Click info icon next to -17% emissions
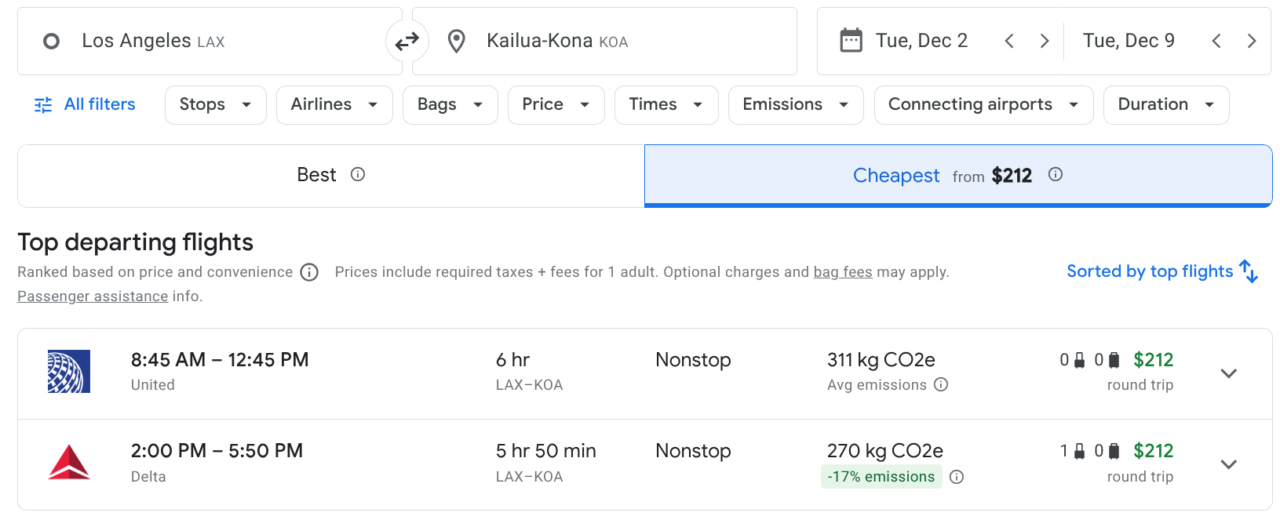Screen dimensions: 1280x520 pyautogui.click(x=957, y=477)
